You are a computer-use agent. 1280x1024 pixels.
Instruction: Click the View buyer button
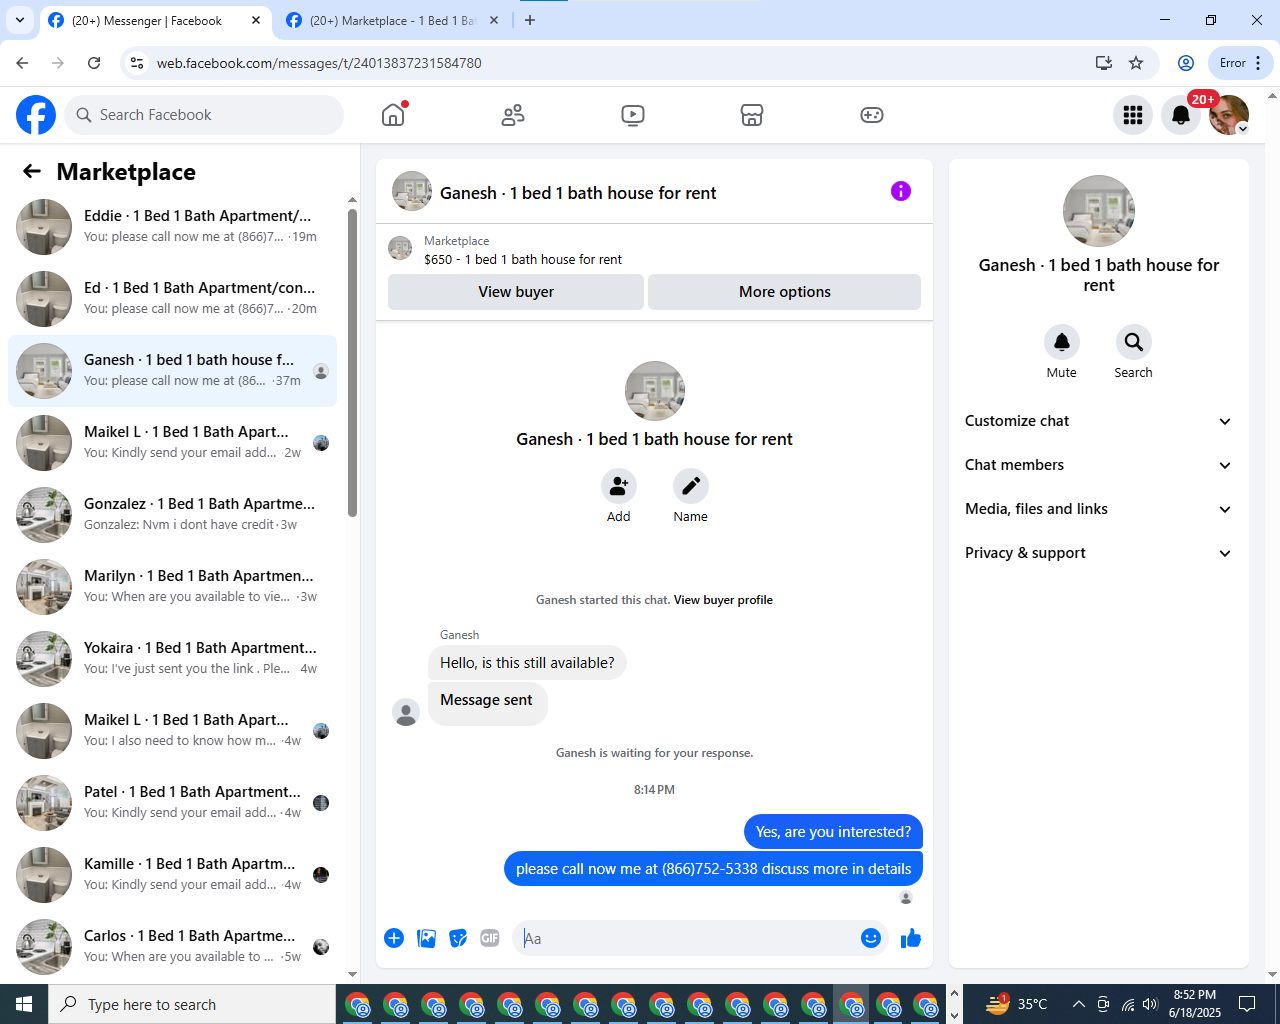coord(516,292)
